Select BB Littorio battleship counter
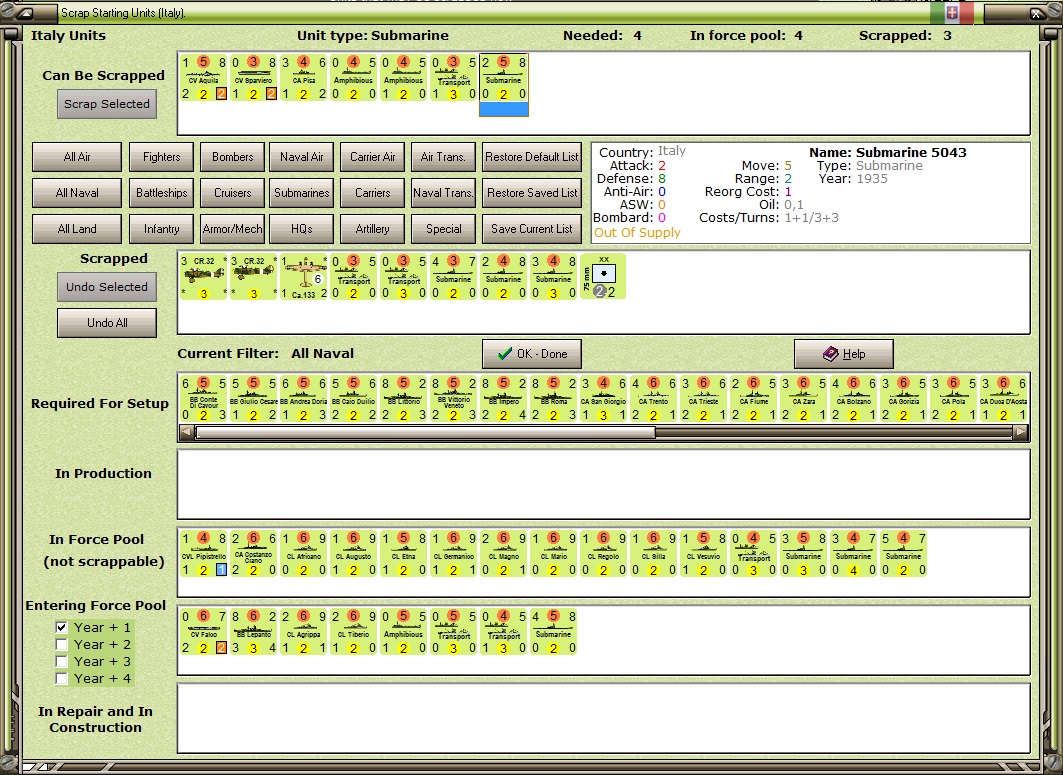 click(403, 399)
